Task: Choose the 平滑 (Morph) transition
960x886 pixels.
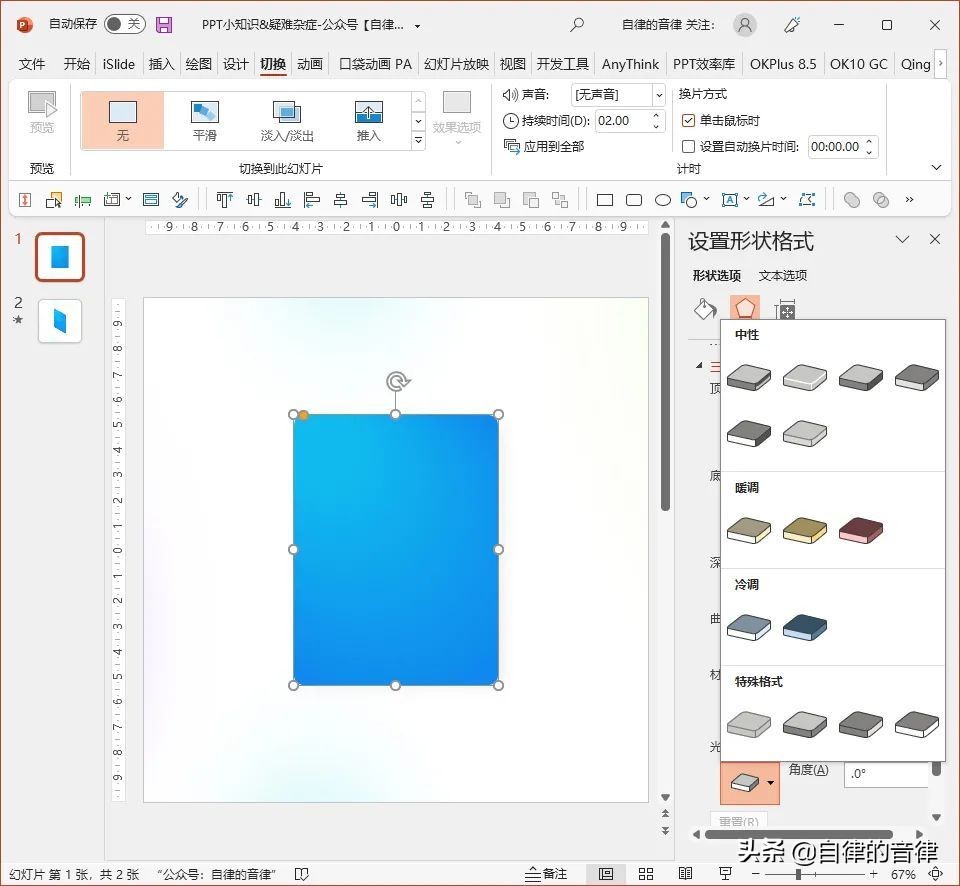Action: [x=204, y=120]
